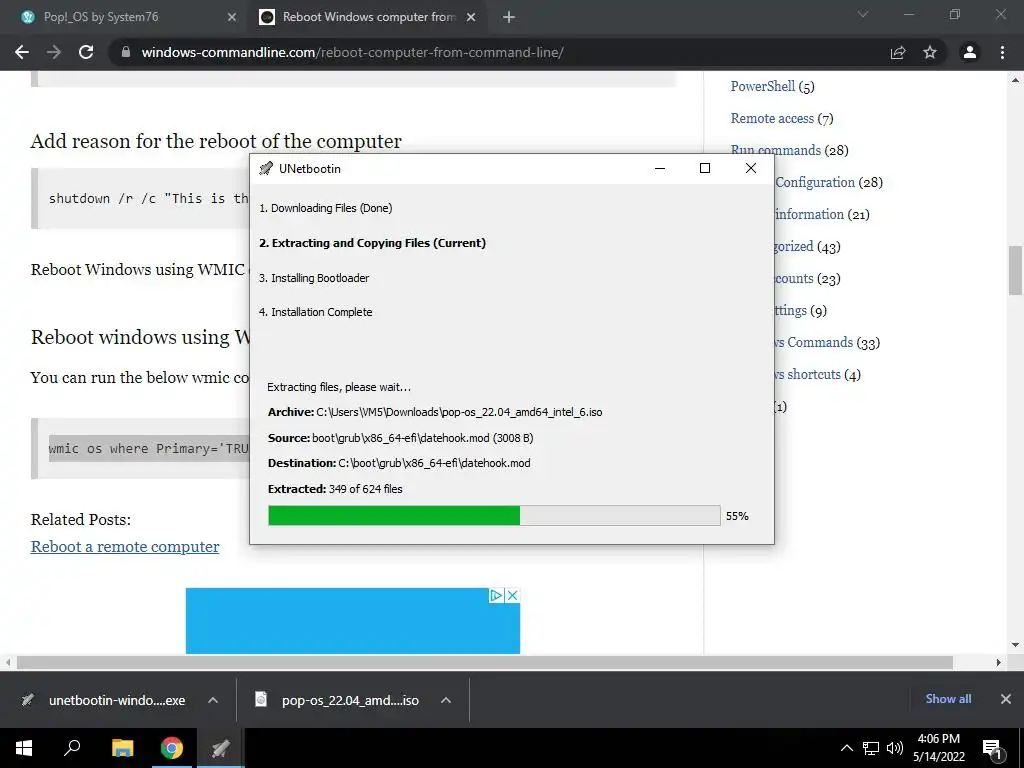Click 'Extracted: 349 of 624 files' text
This screenshot has width=1024, height=768.
(x=335, y=488)
